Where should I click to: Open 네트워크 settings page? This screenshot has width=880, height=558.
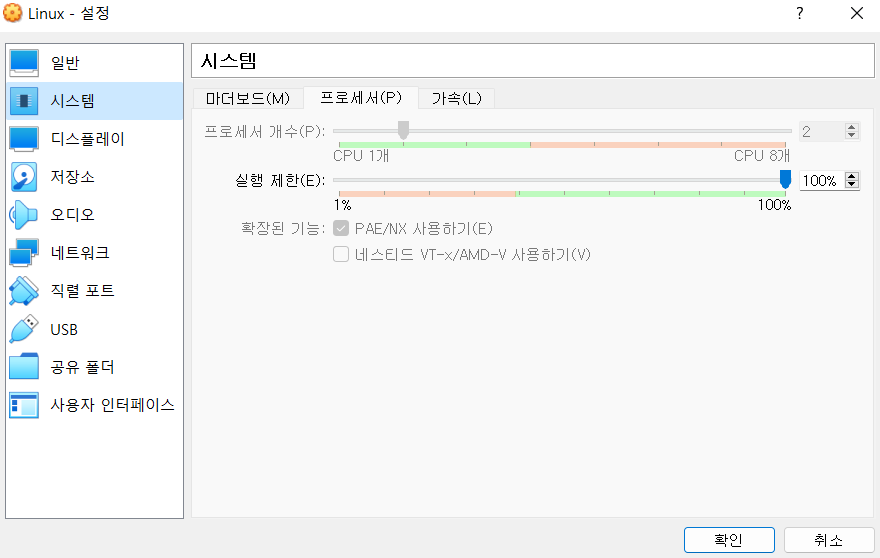pyautogui.click(x=94, y=253)
